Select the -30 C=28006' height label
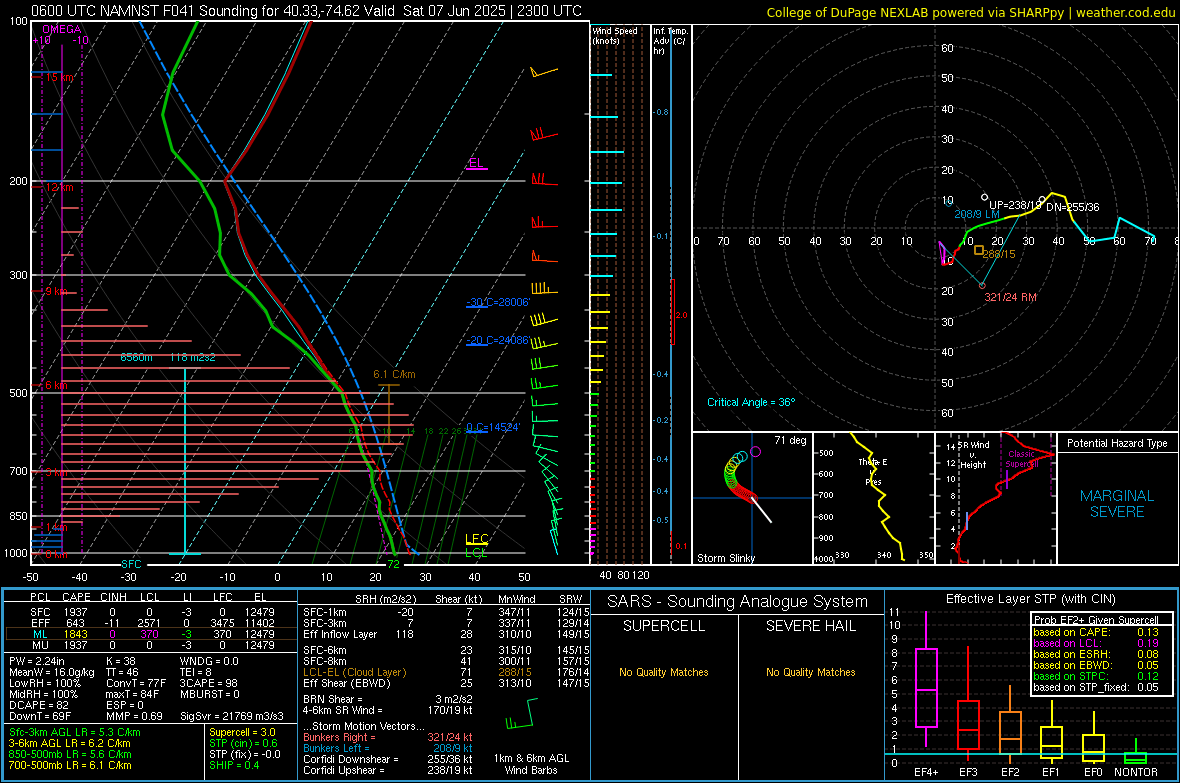 pyautogui.click(x=498, y=302)
